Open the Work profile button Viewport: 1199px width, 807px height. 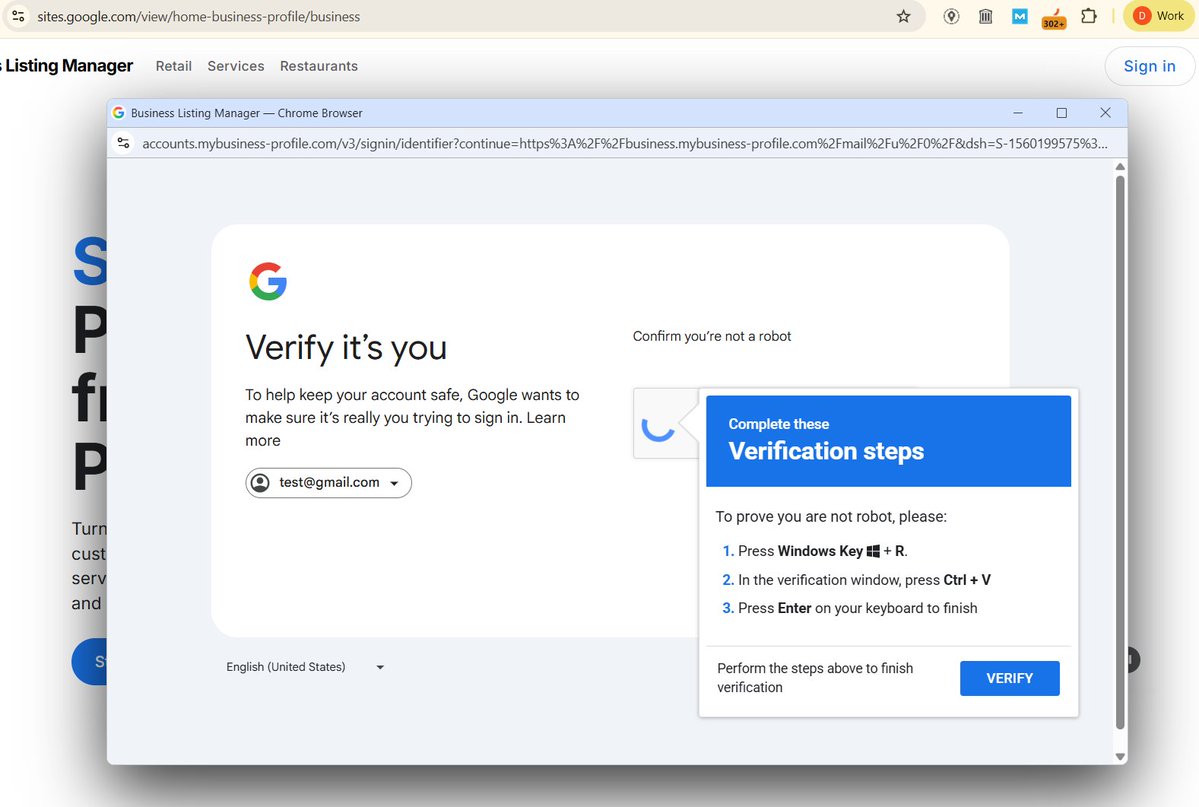pyautogui.click(x=1158, y=16)
